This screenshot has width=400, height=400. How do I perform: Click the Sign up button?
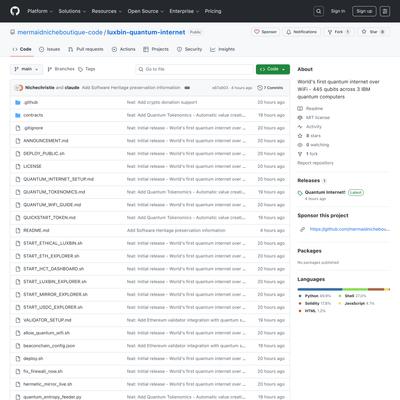364,11
